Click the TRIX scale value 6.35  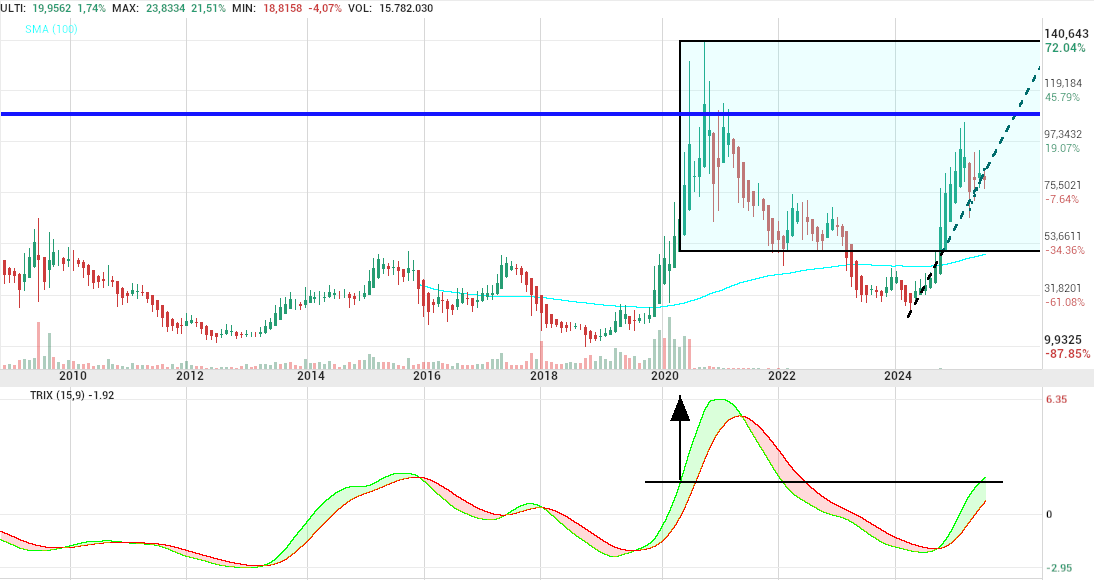pyautogui.click(x=1056, y=399)
